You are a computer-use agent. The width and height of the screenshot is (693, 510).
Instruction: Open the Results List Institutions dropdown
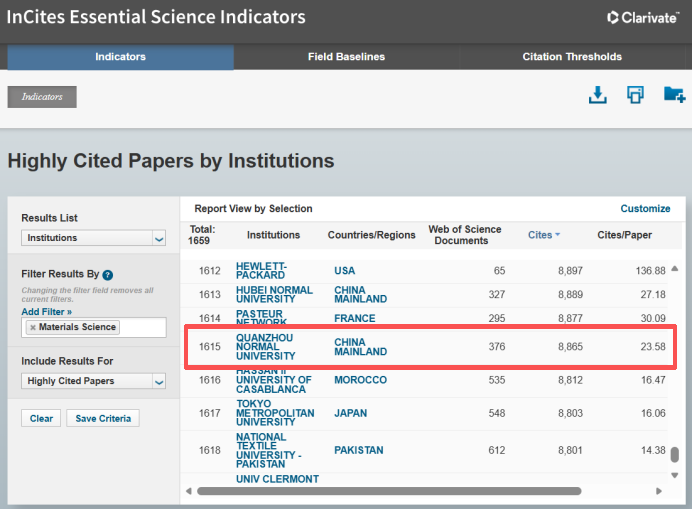93,238
